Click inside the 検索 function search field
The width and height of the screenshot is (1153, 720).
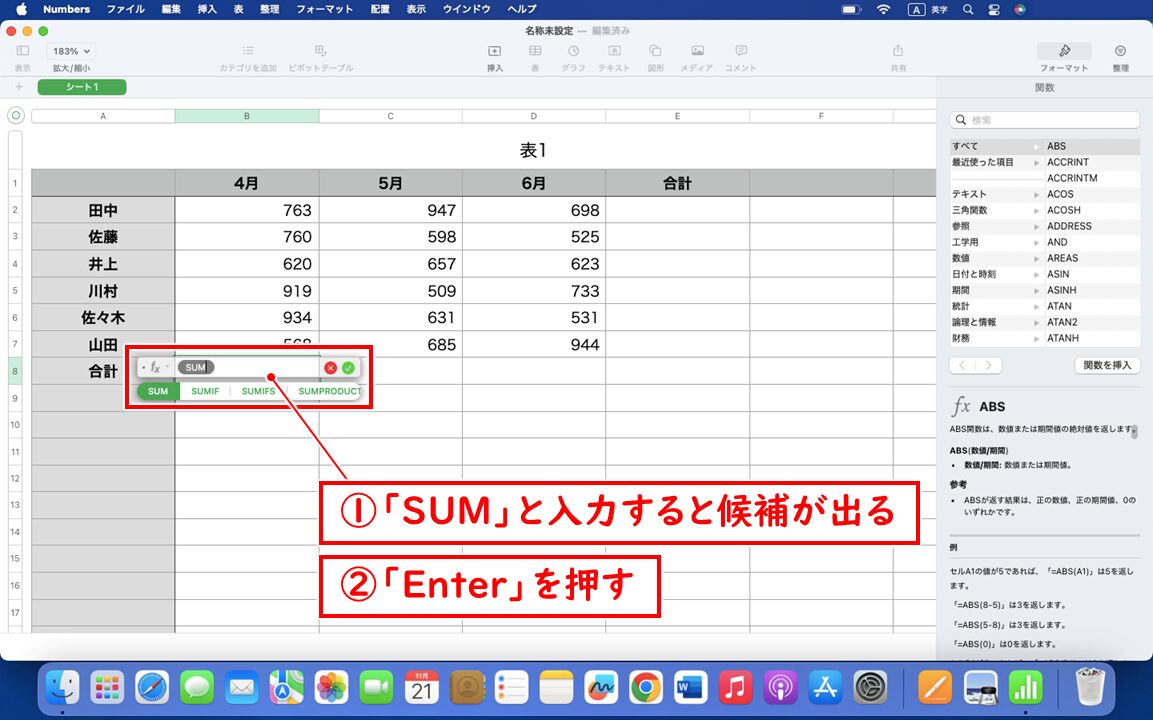(x=1044, y=119)
